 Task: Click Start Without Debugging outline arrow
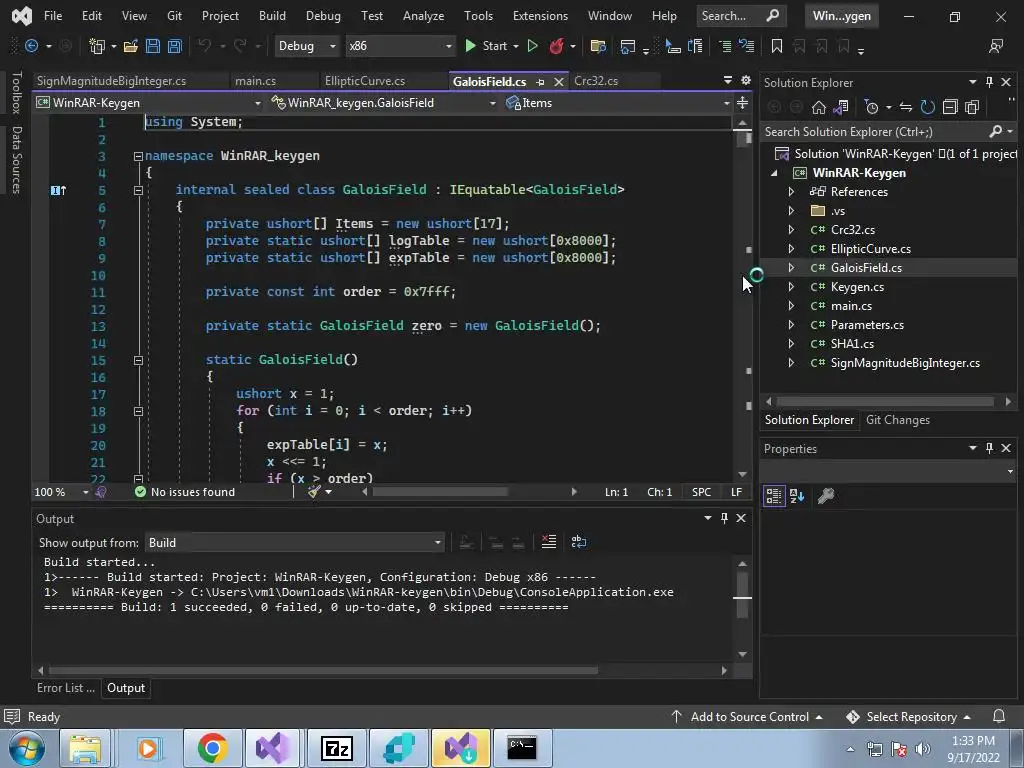click(x=532, y=46)
